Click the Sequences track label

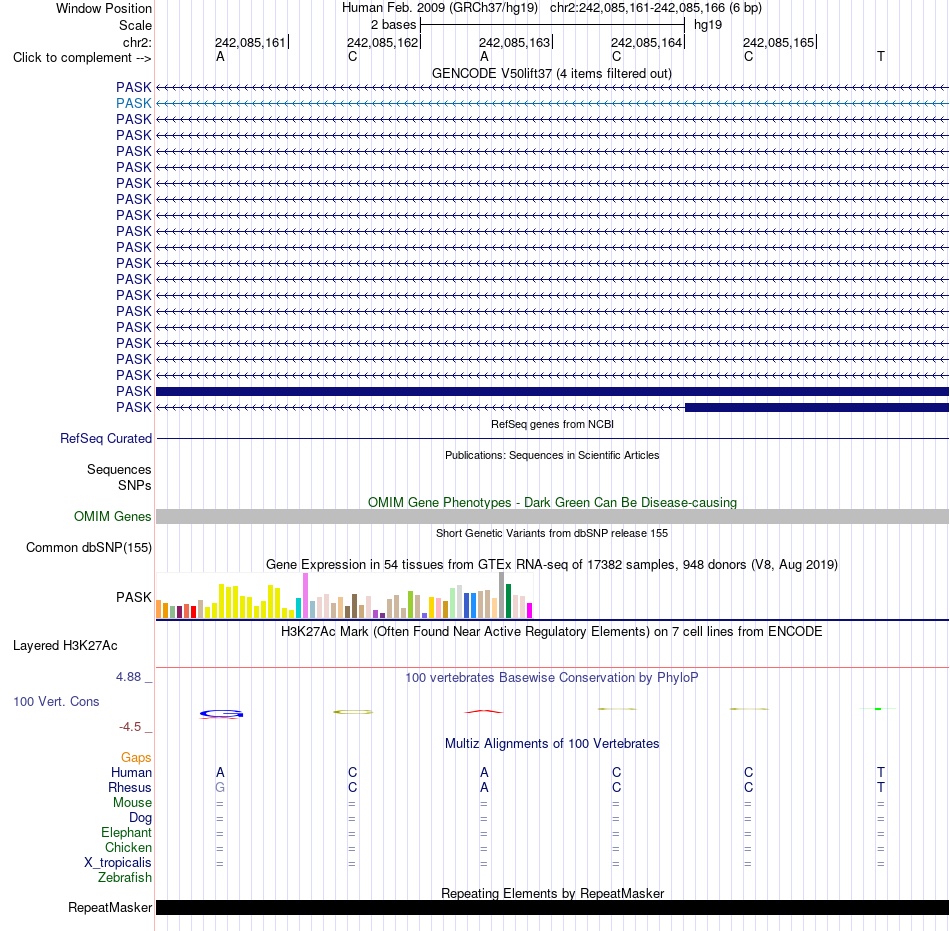coord(119,469)
